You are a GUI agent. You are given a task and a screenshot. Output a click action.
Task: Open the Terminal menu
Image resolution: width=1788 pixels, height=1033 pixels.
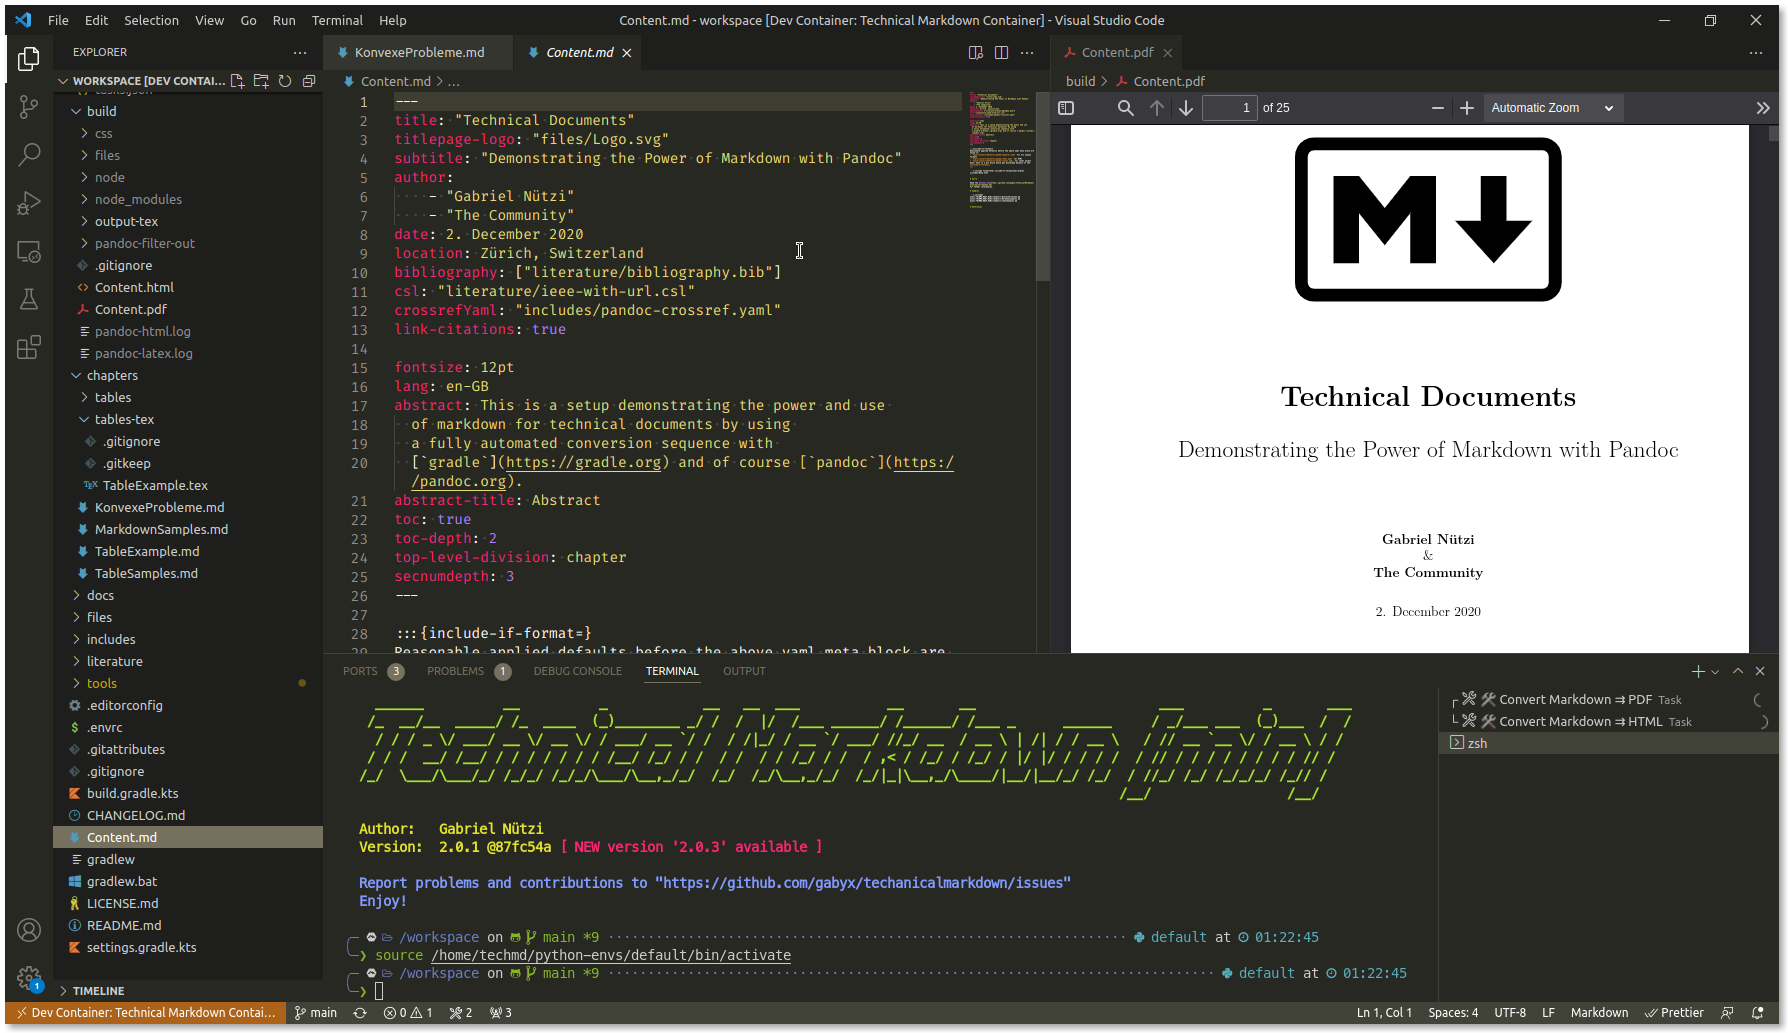pyautogui.click(x=337, y=20)
